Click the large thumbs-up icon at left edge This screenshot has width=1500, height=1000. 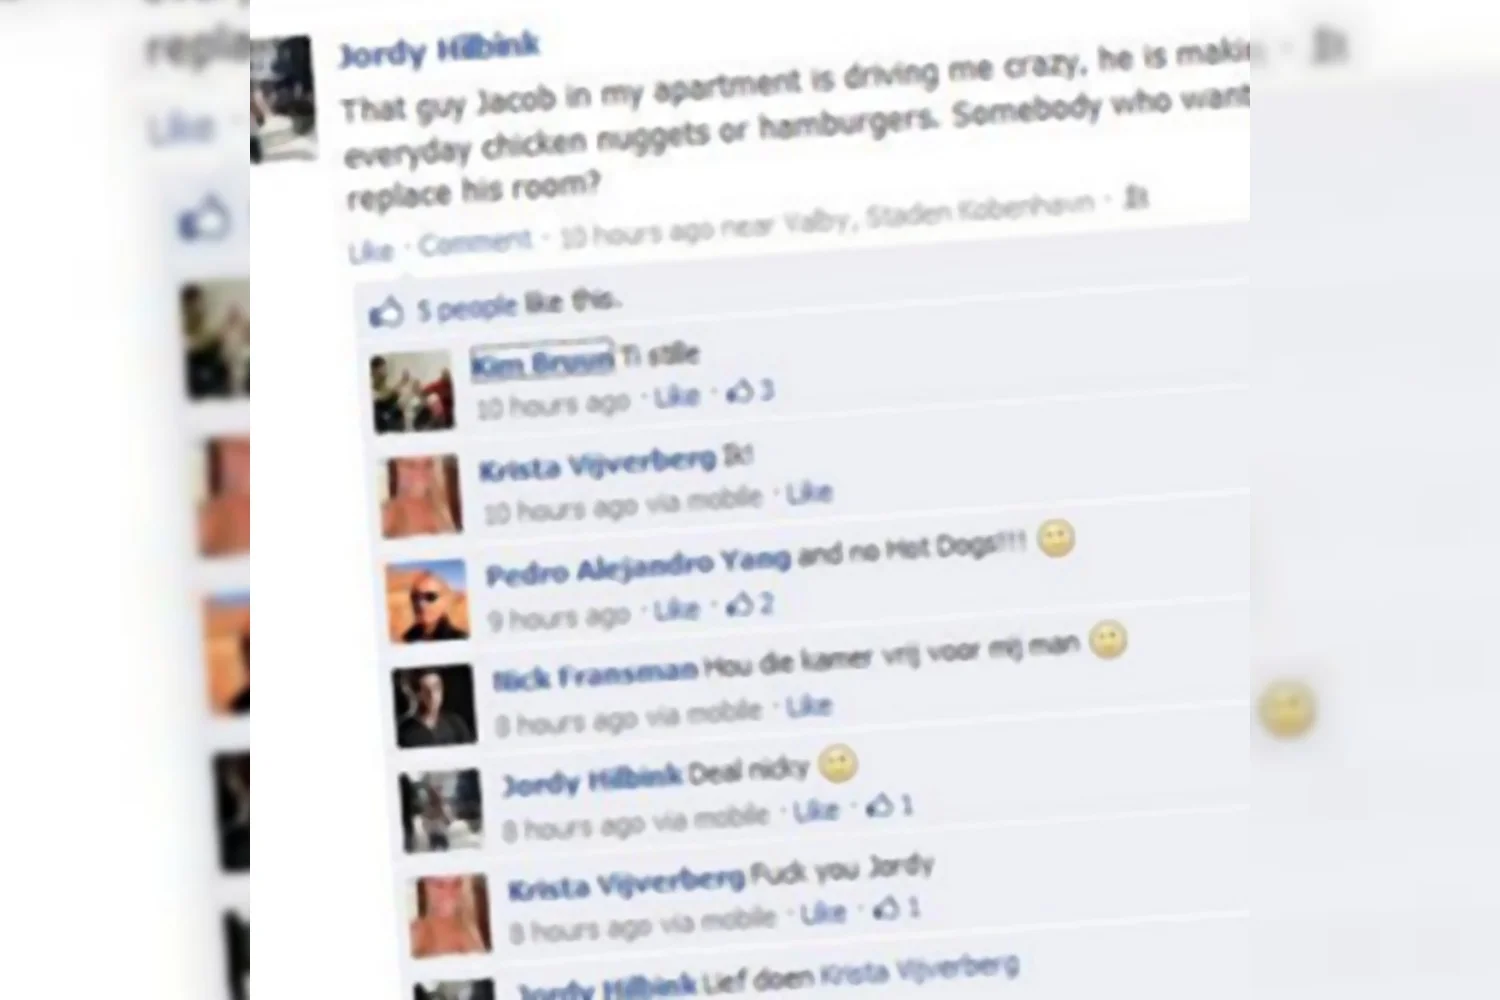pyautogui.click(x=204, y=218)
